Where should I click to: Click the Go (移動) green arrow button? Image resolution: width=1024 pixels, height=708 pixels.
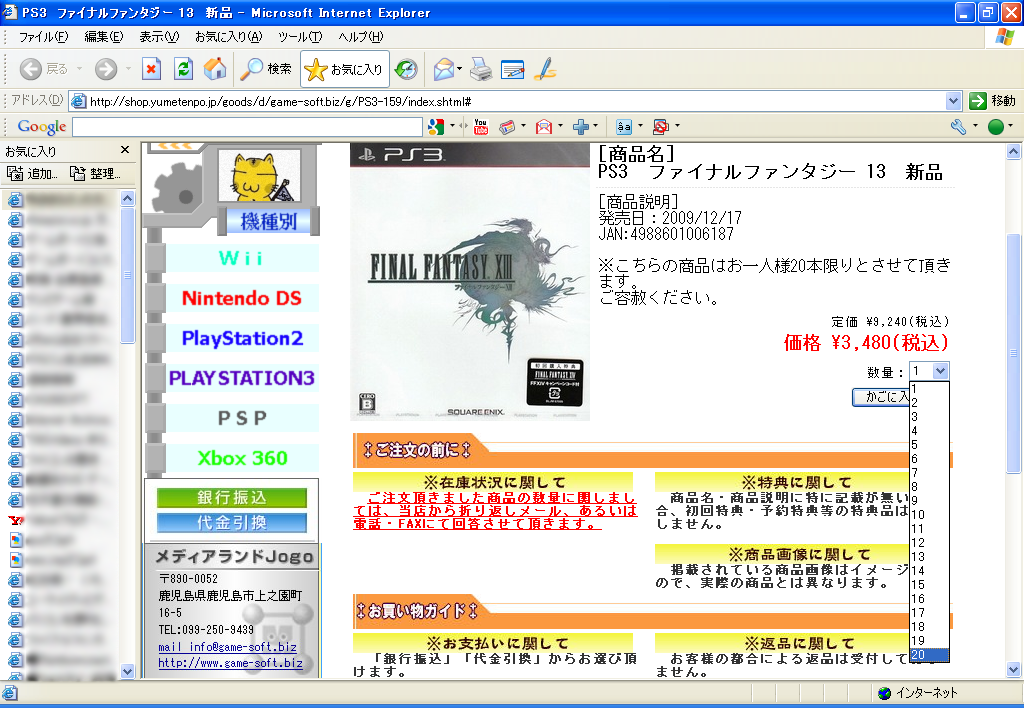992,101
